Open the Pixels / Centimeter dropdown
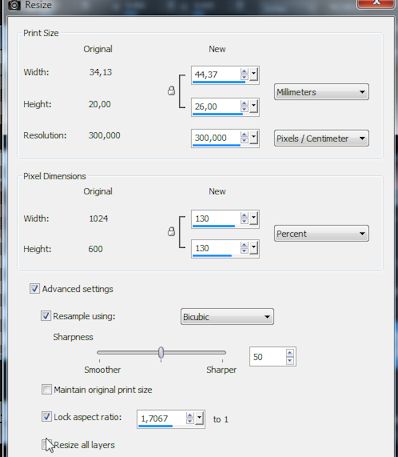 tap(321, 138)
